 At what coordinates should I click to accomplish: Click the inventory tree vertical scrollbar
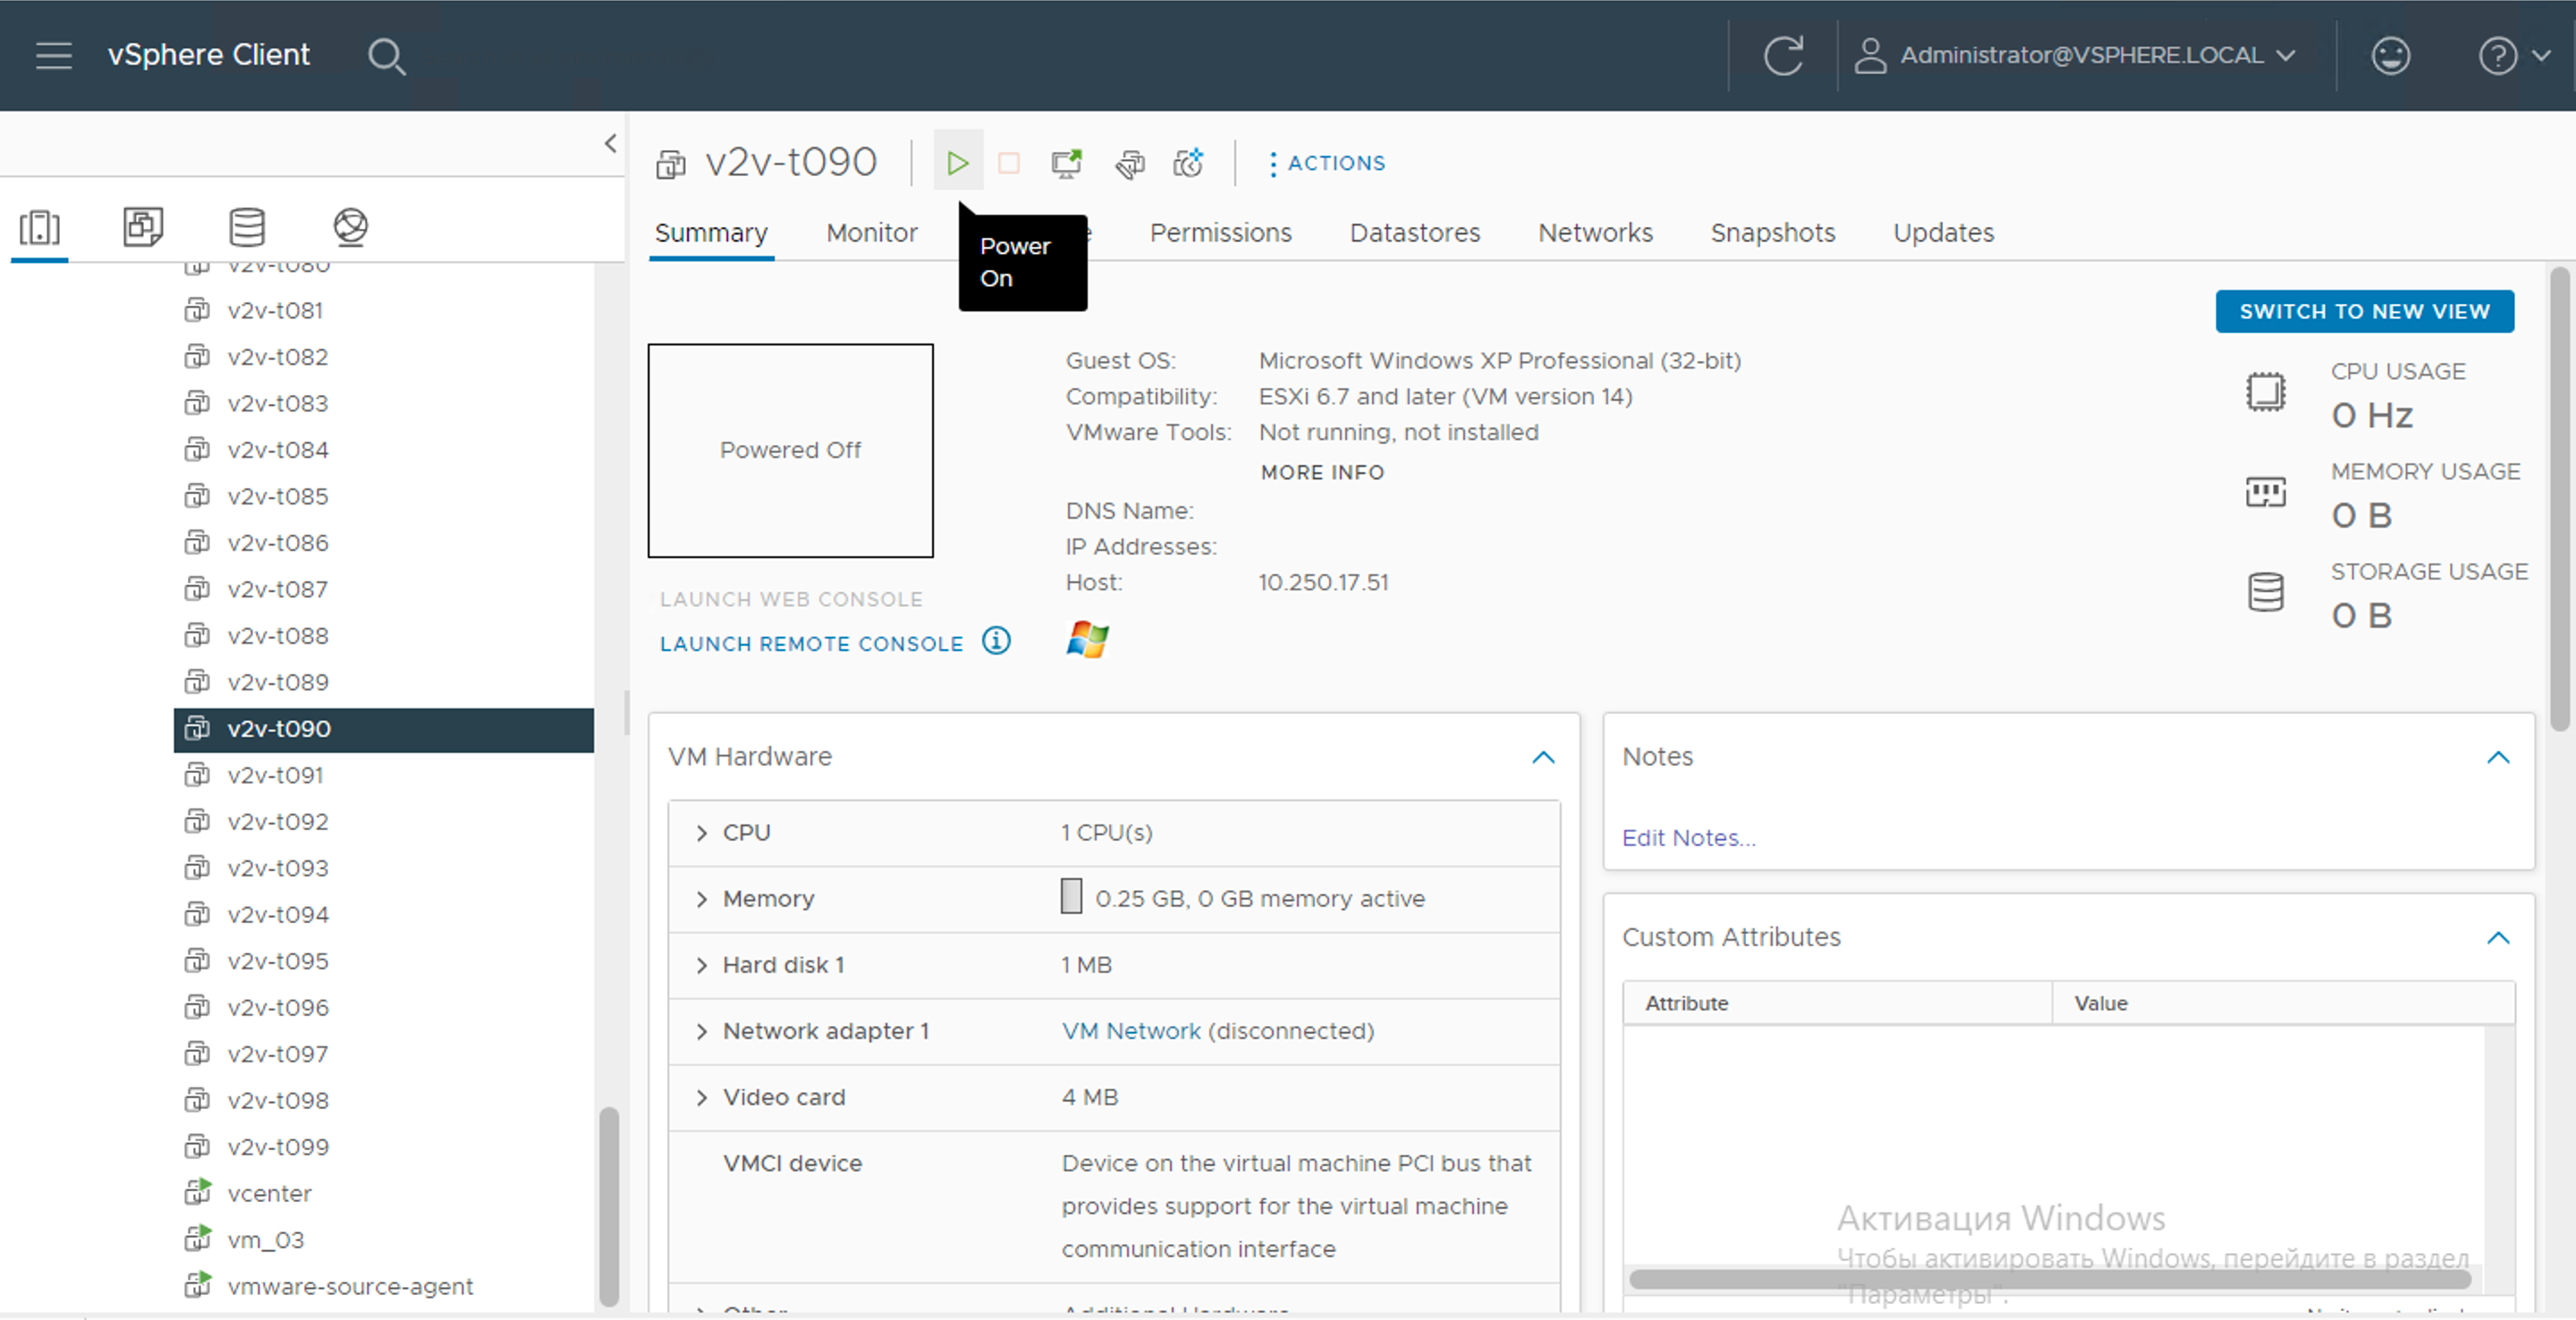(x=608, y=1206)
